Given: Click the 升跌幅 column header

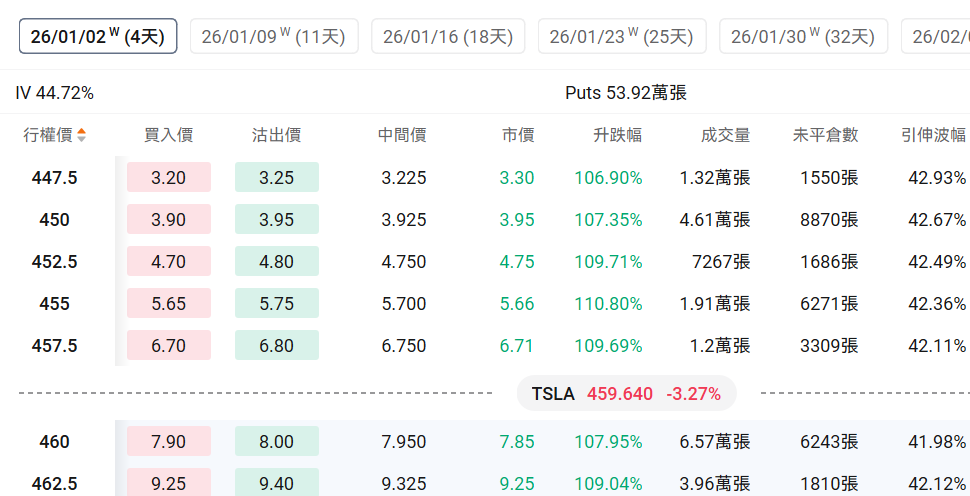Looking at the screenshot, I should pos(617,135).
